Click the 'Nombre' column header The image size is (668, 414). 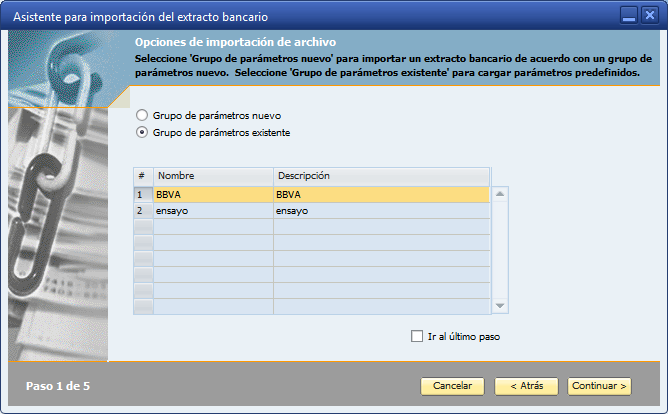tap(213, 176)
